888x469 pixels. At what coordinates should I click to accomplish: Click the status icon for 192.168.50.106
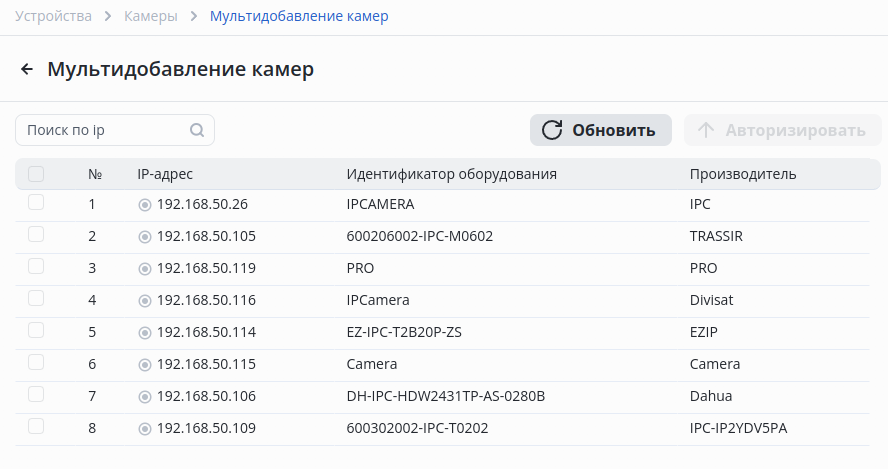click(145, 397)
